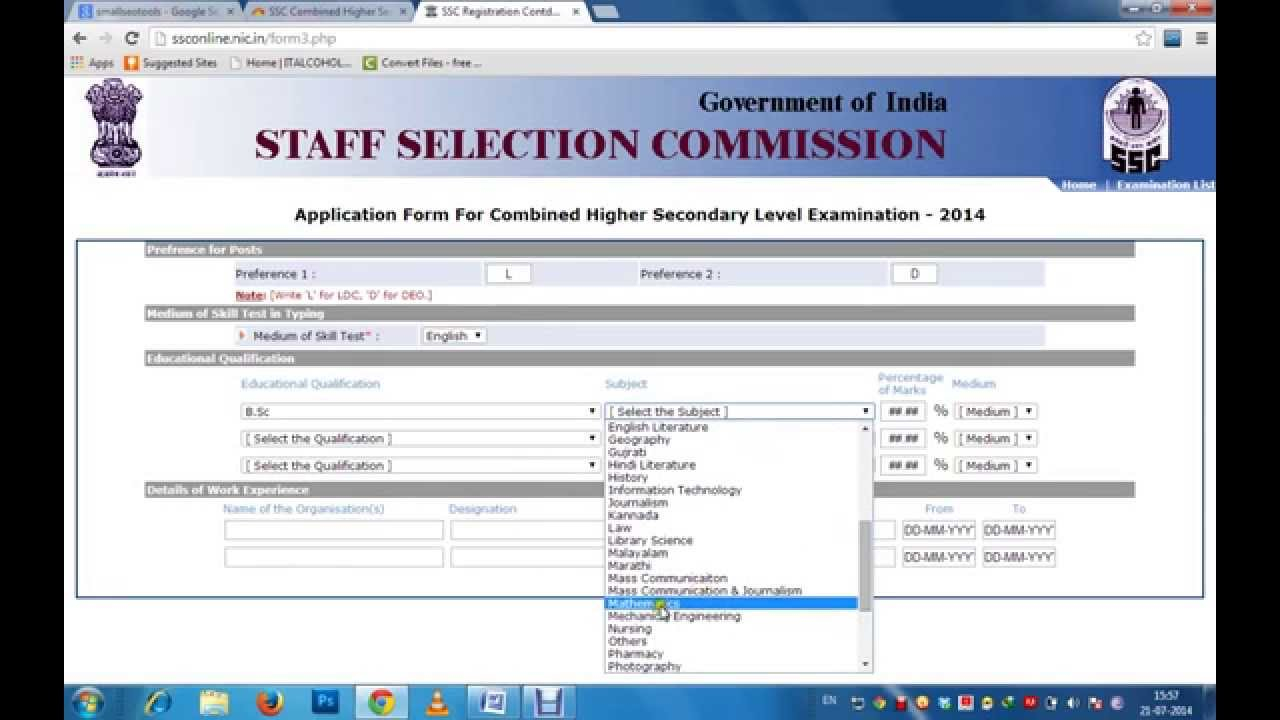The height and width of the screenshot is (720, 1280).
Task: Click second row To date field
Action: coord(1018,557)
